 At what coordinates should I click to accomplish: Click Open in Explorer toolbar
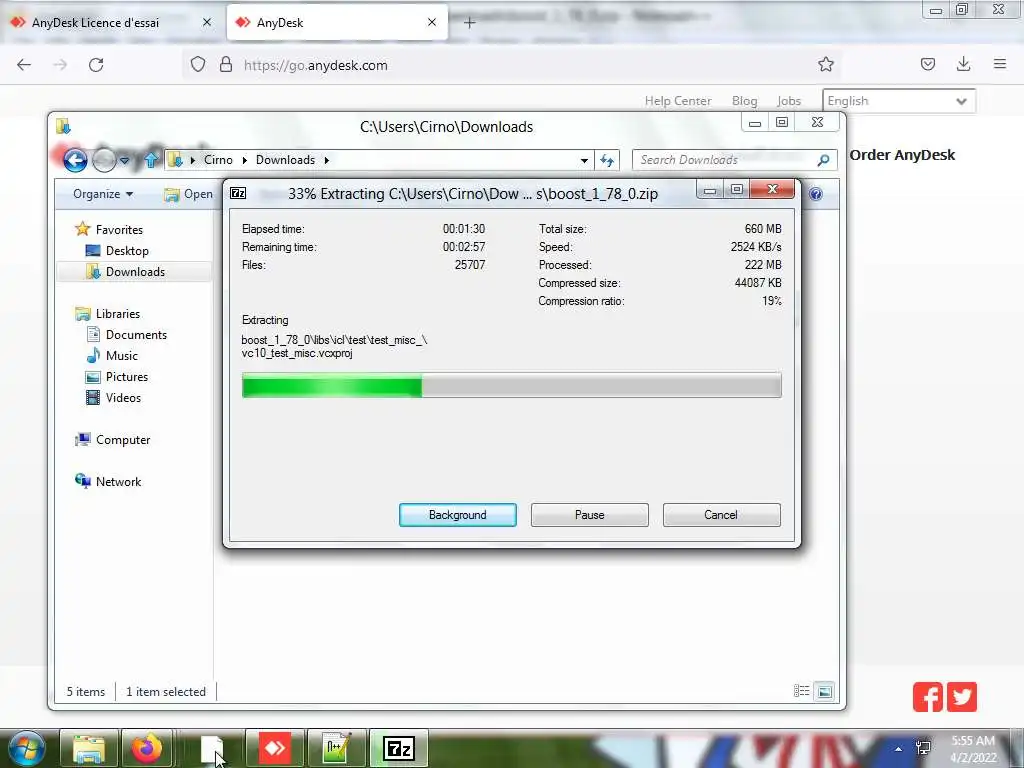click(189, 194)
